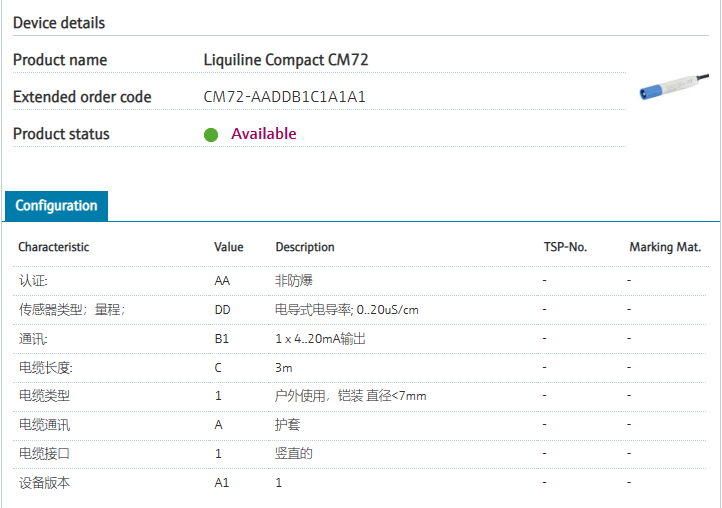Image resolution: width=722 pixels, height=508 pixels.
Task: Select the 传感器类型 row value DD
Action: click(222, 310)
